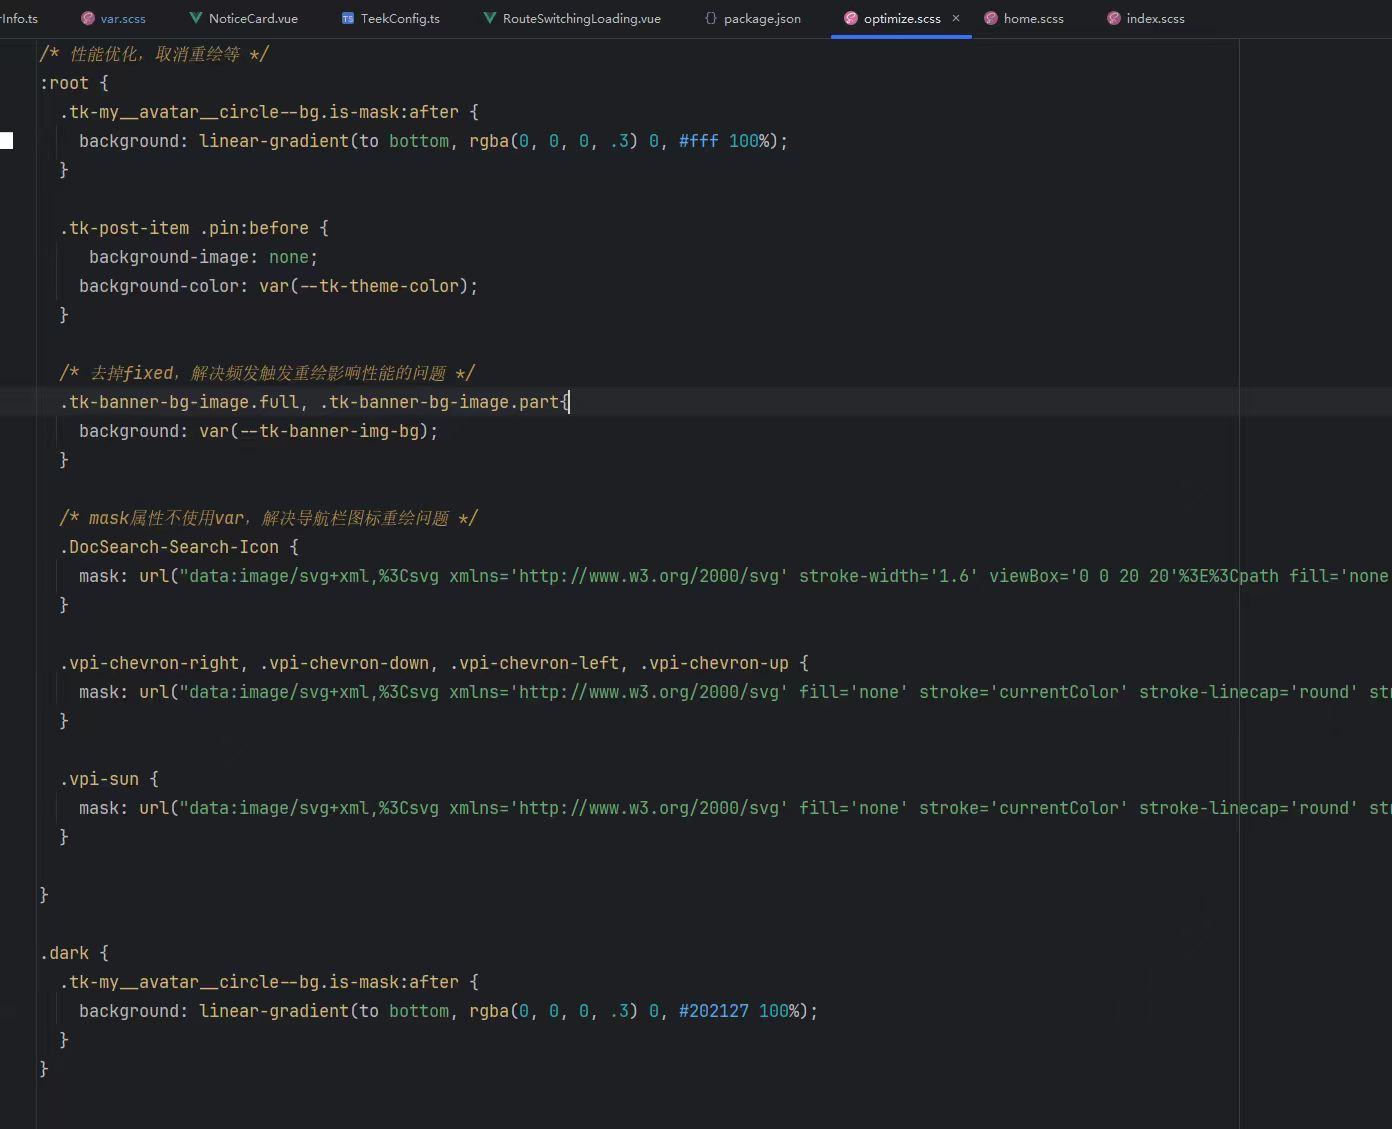Click the '/* 去掉fixed' comment line

(267, 373)
